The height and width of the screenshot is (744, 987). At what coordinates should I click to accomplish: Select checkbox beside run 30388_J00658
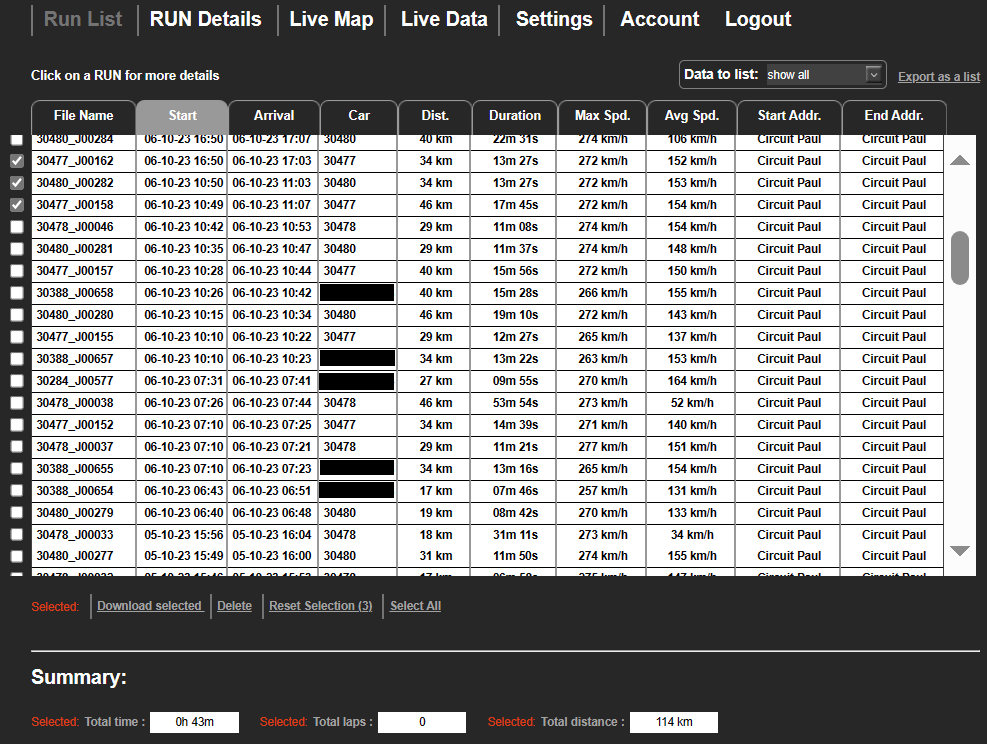[17, 293]
